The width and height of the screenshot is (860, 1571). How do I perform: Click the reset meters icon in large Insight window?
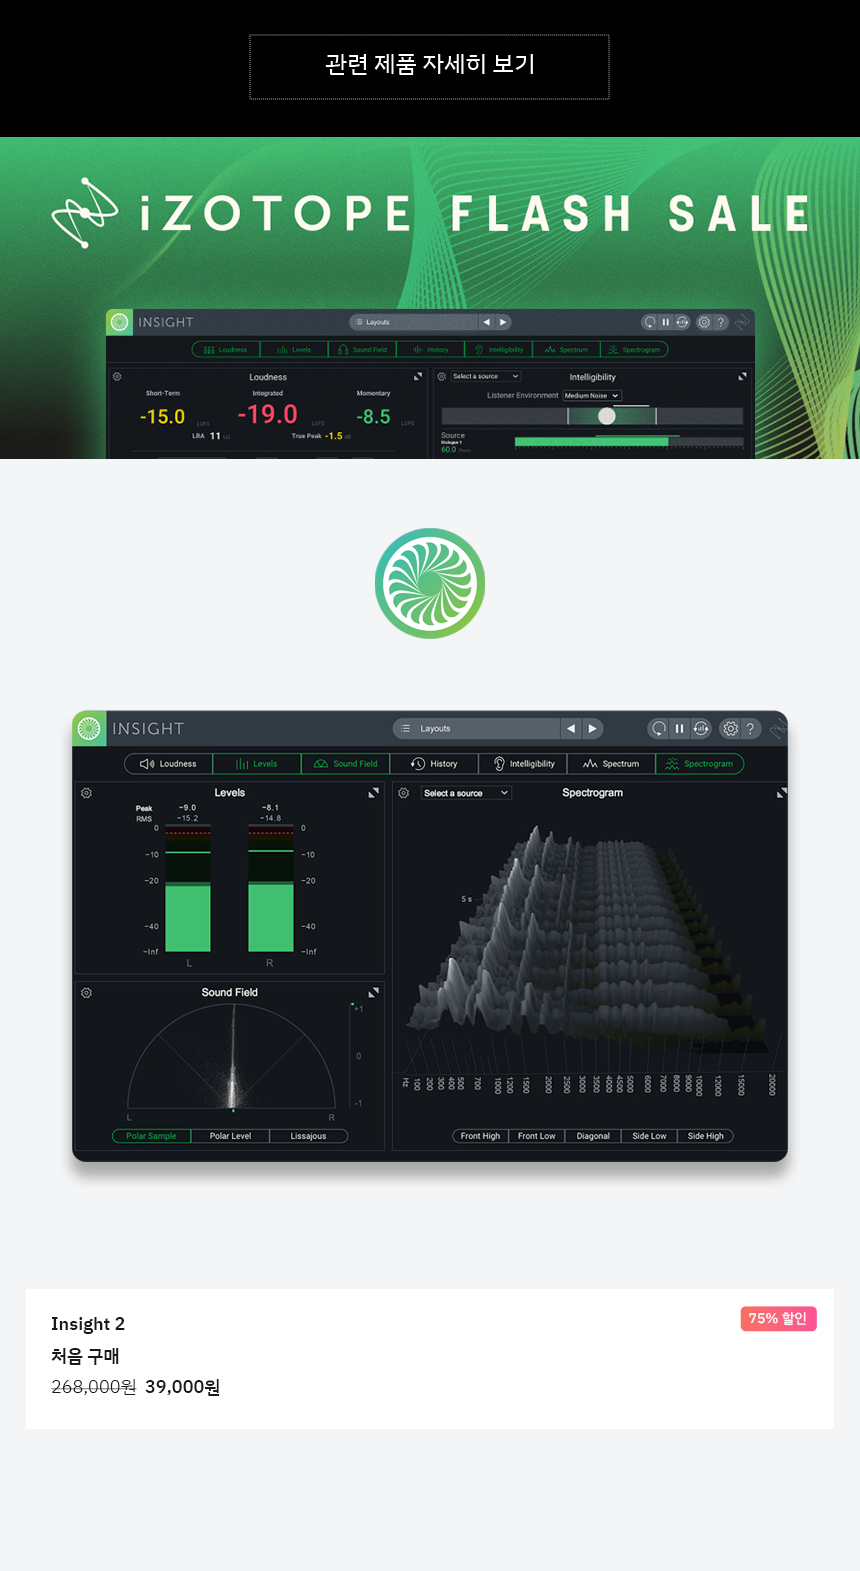coord(658,728)
